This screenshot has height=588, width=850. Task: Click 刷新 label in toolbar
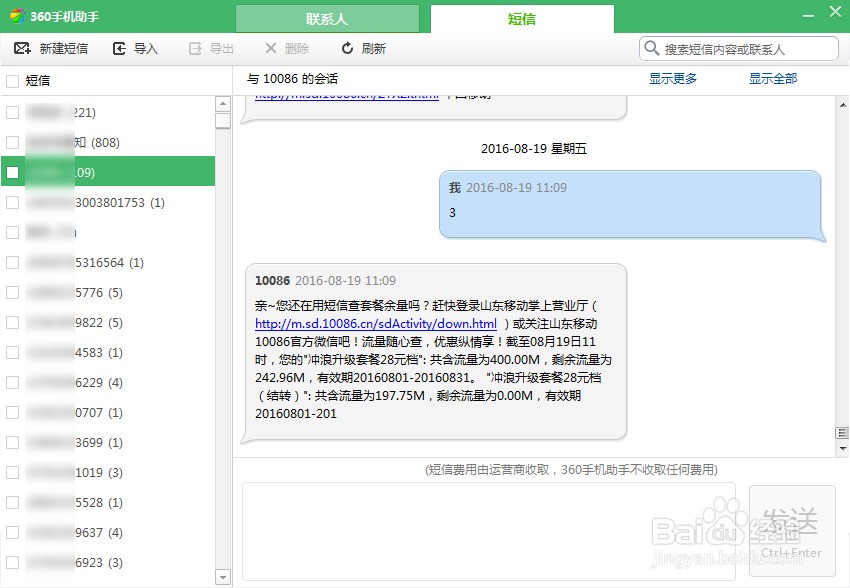(x=374, y=49)
